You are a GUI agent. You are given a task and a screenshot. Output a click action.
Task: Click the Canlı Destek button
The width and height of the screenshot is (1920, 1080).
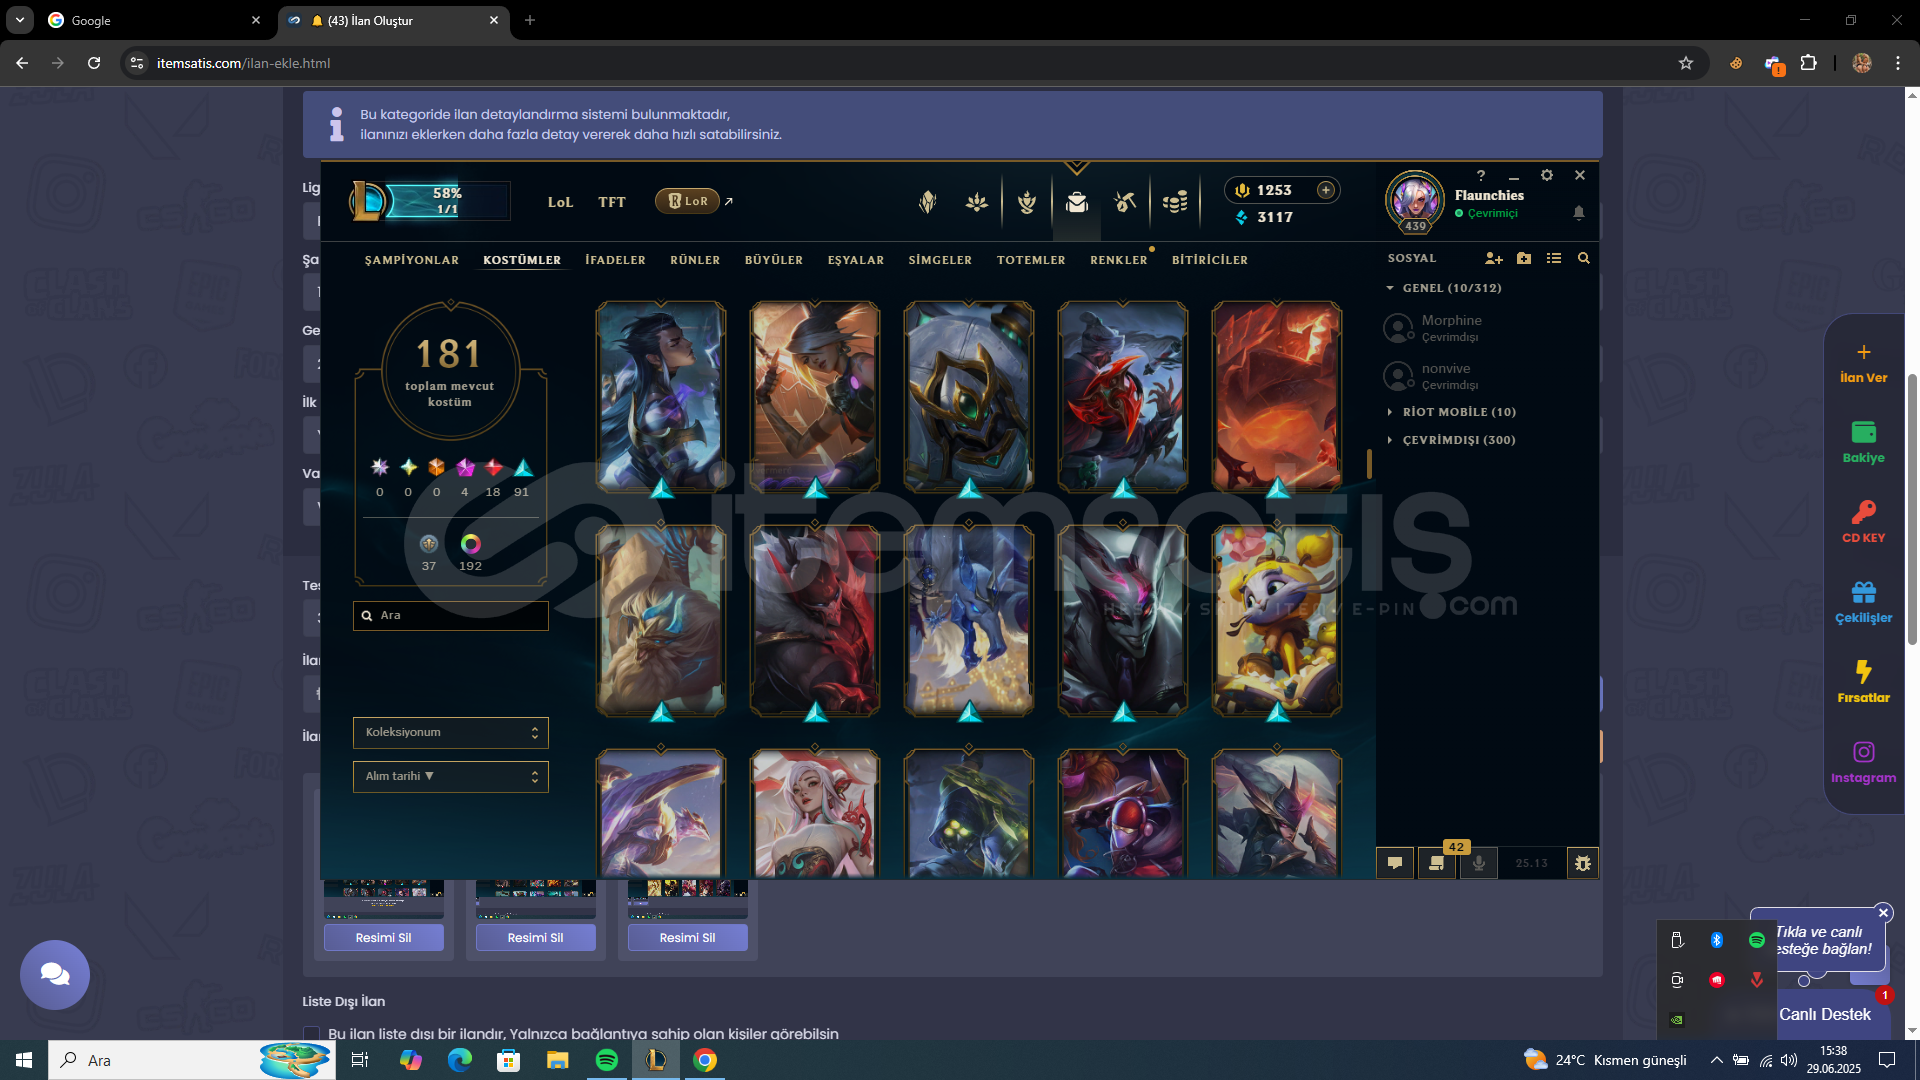pyautogui.click(x=1825, y=1014)
